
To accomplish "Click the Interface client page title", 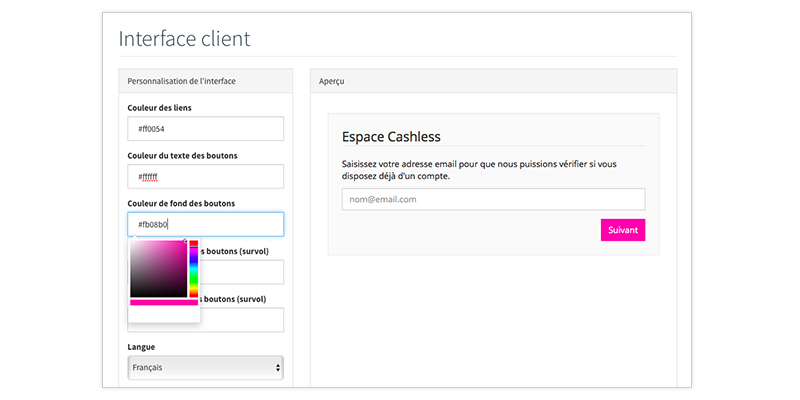I will 185,39.
